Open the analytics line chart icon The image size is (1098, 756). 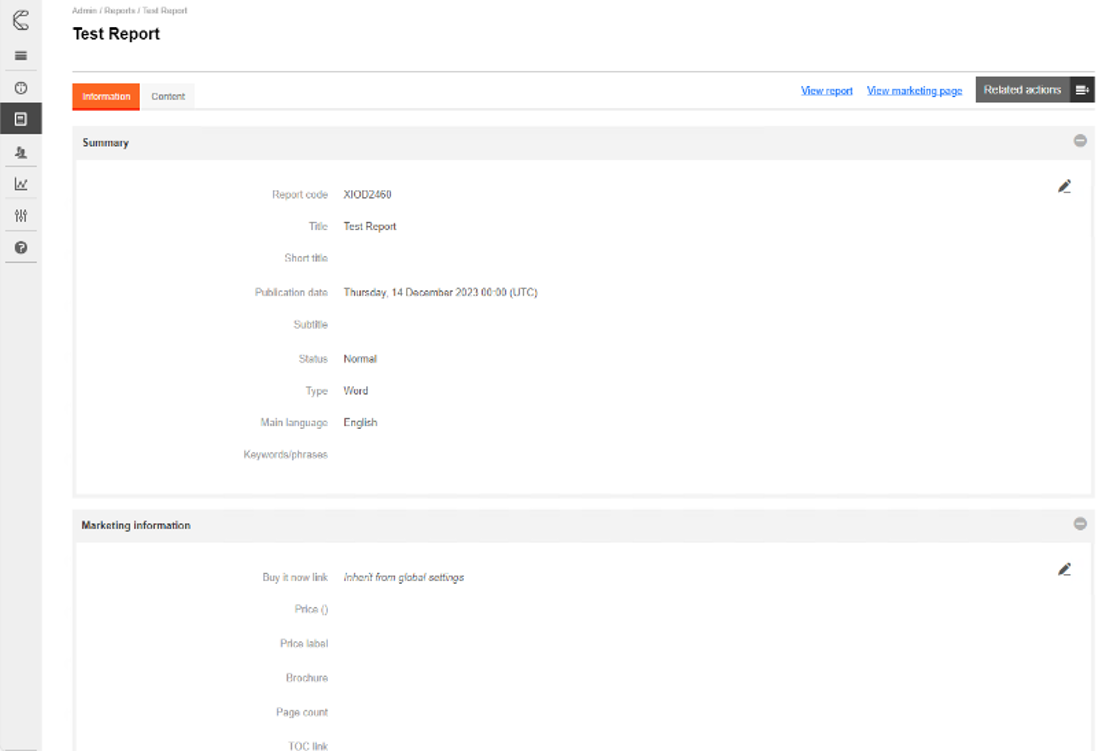20,184
